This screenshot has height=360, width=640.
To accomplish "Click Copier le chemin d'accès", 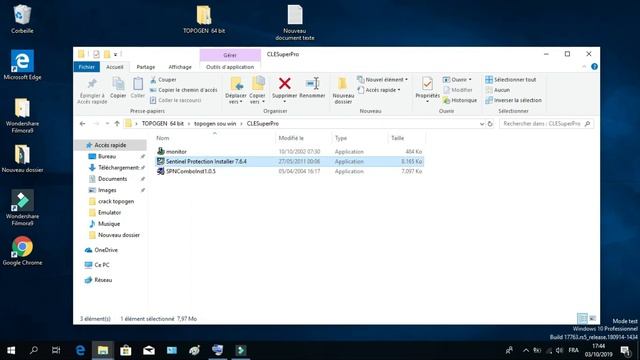I will (x=183, y=90).
